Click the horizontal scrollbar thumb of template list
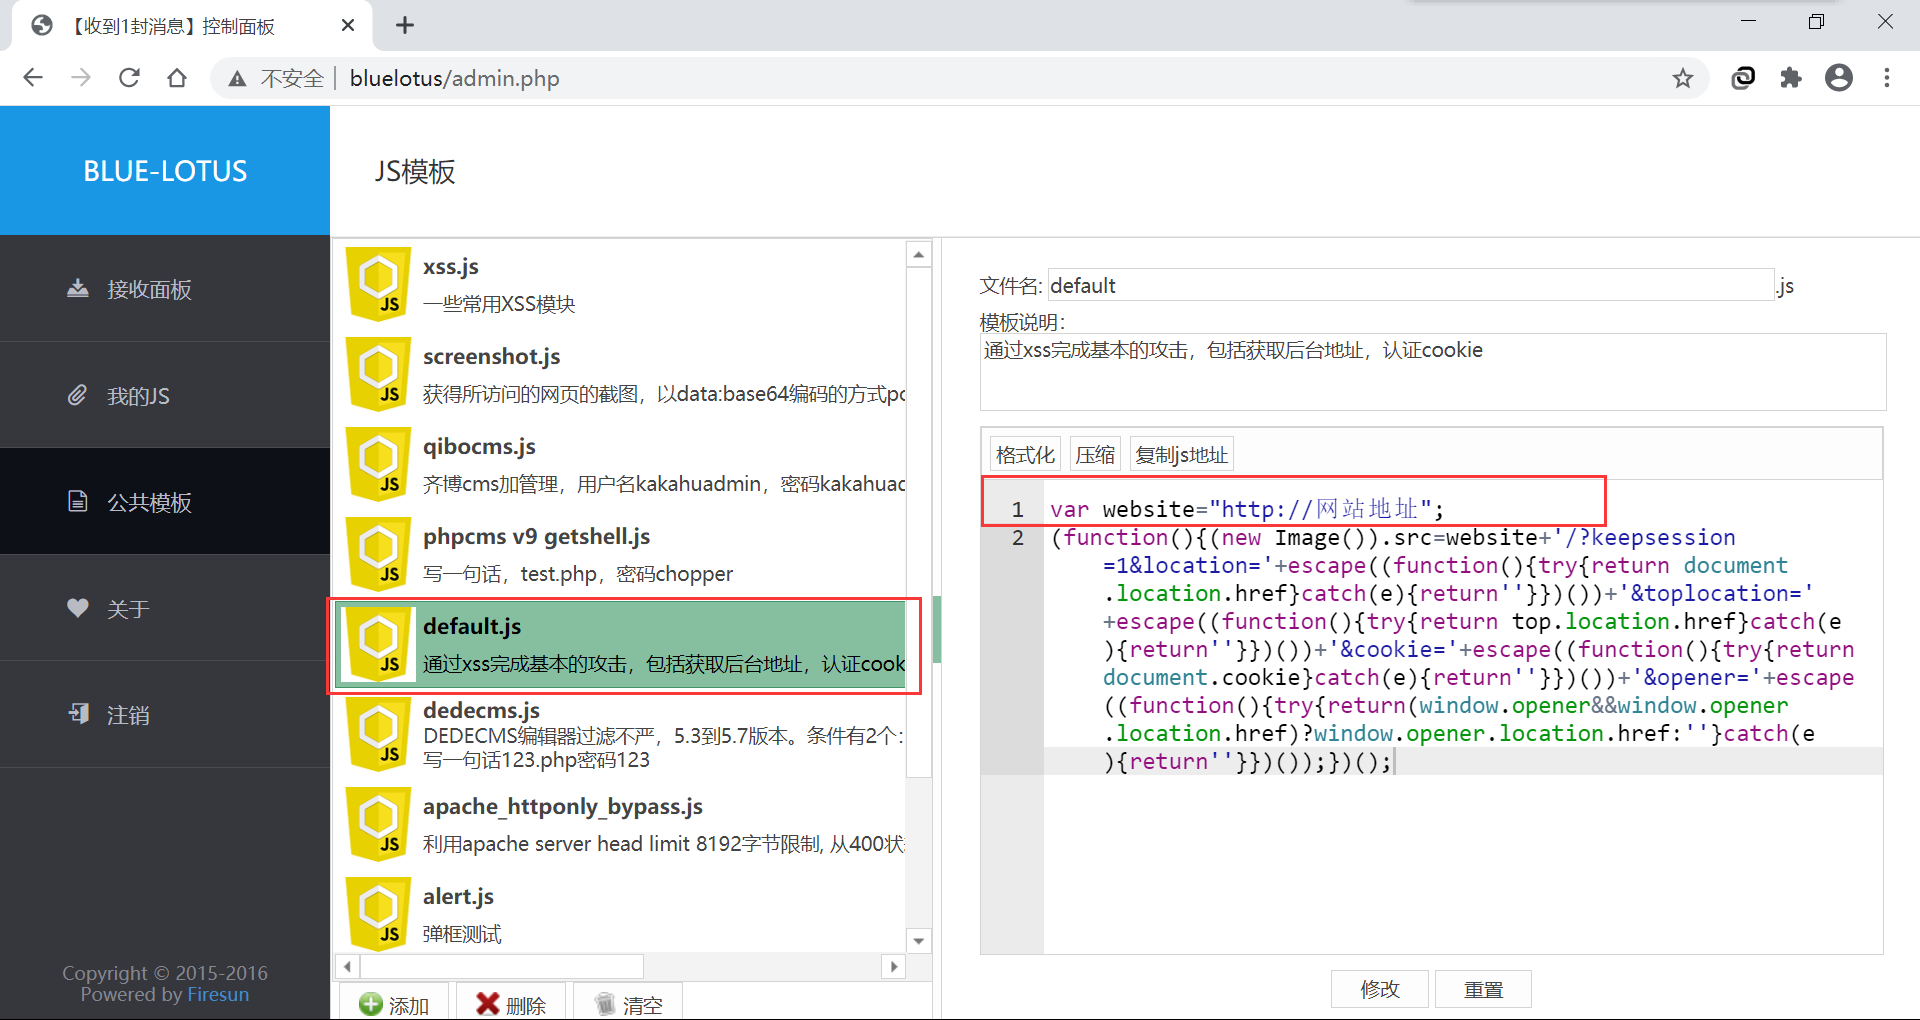 pos(503,966)
